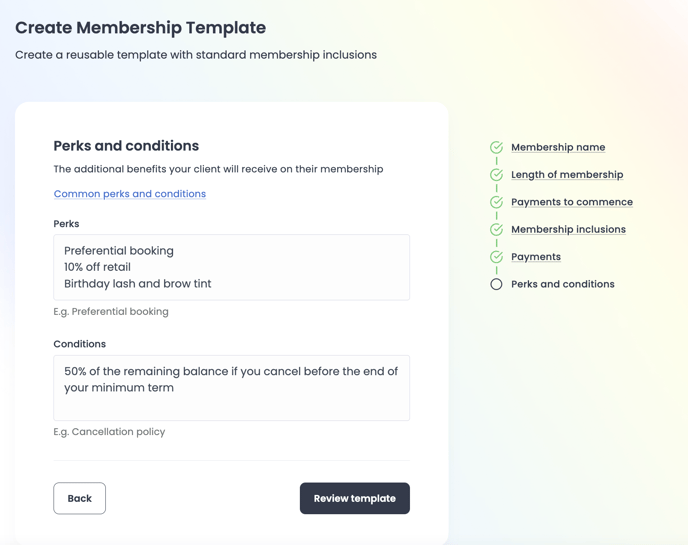The image size is (688, 545).
Task: Click the Payments step checkmark icon
Action: 496,257
